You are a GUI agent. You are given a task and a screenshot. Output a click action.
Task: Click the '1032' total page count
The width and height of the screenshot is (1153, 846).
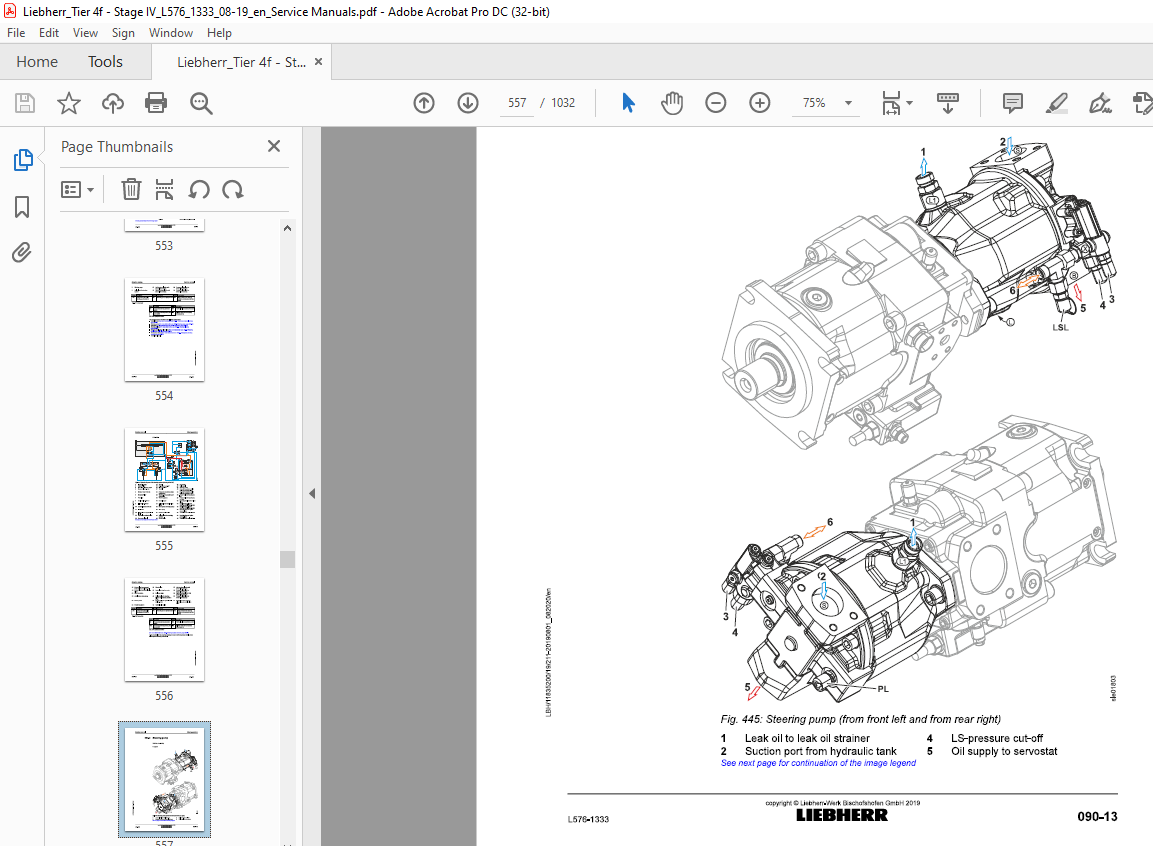563,103
